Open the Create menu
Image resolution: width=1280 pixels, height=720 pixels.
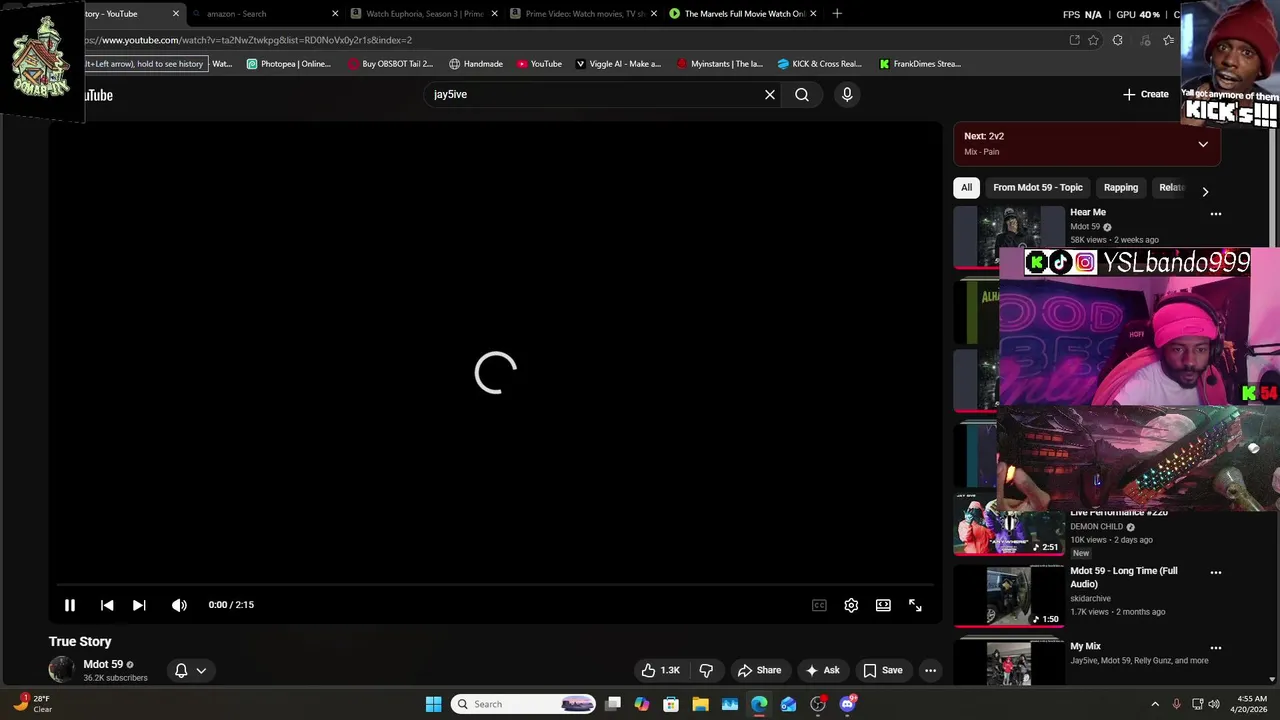(x=1145, y=94)
